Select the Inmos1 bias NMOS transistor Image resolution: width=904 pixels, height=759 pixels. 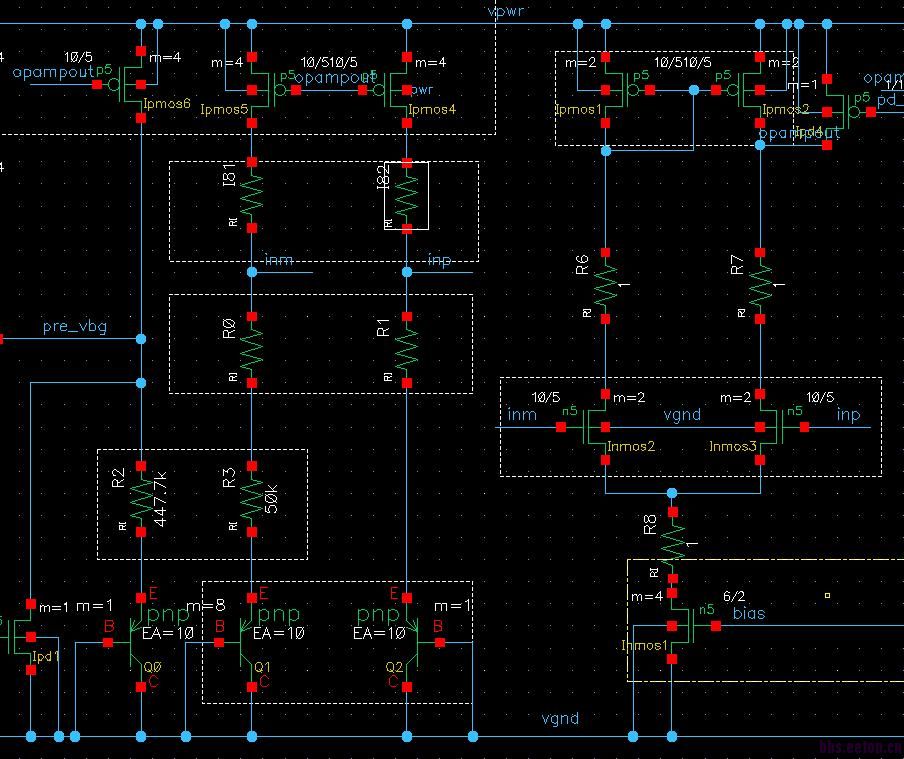[x=680, y=626]
